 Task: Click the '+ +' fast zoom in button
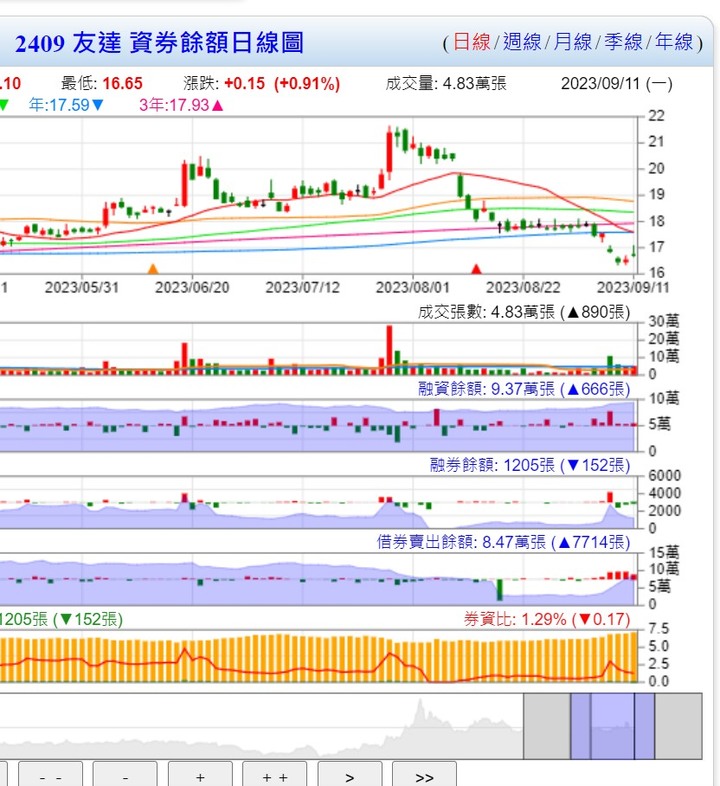(x=275, y=774)
